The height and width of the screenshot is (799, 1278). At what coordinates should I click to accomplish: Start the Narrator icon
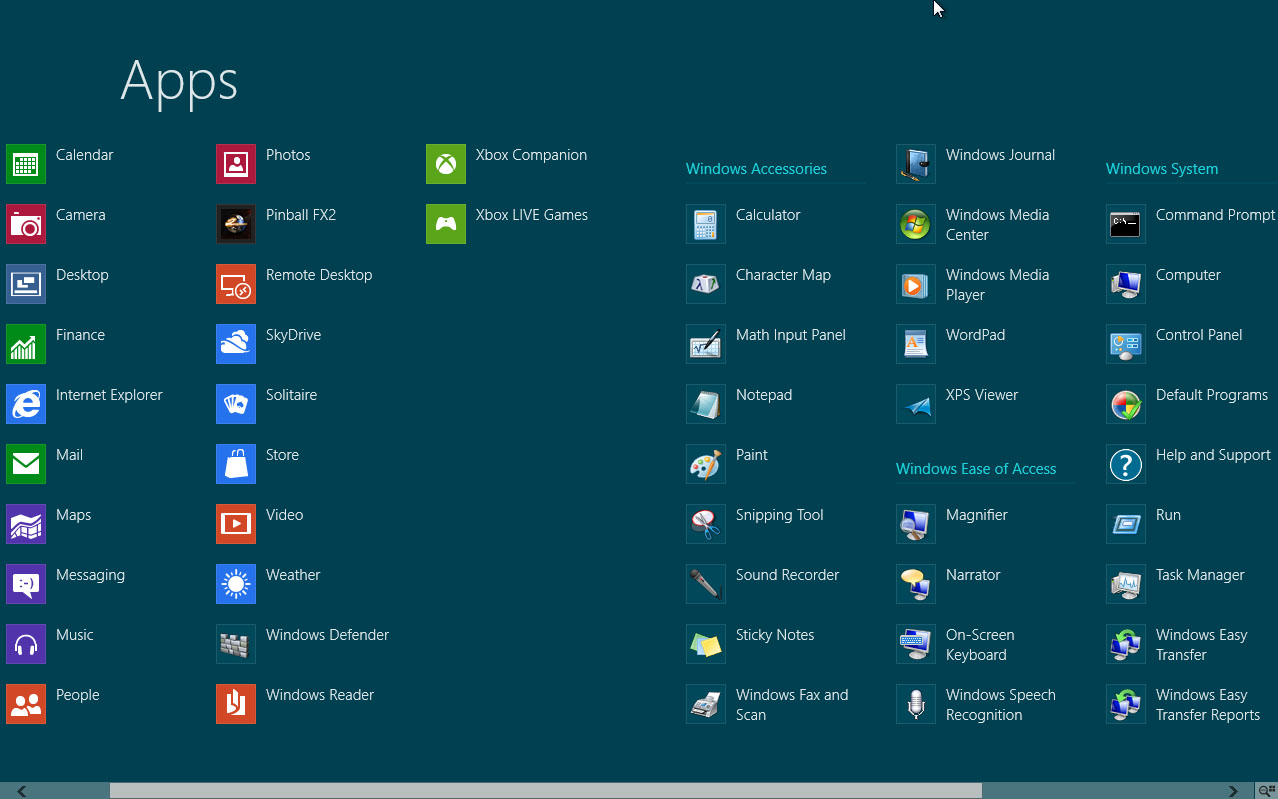click(x=916, y=584)
